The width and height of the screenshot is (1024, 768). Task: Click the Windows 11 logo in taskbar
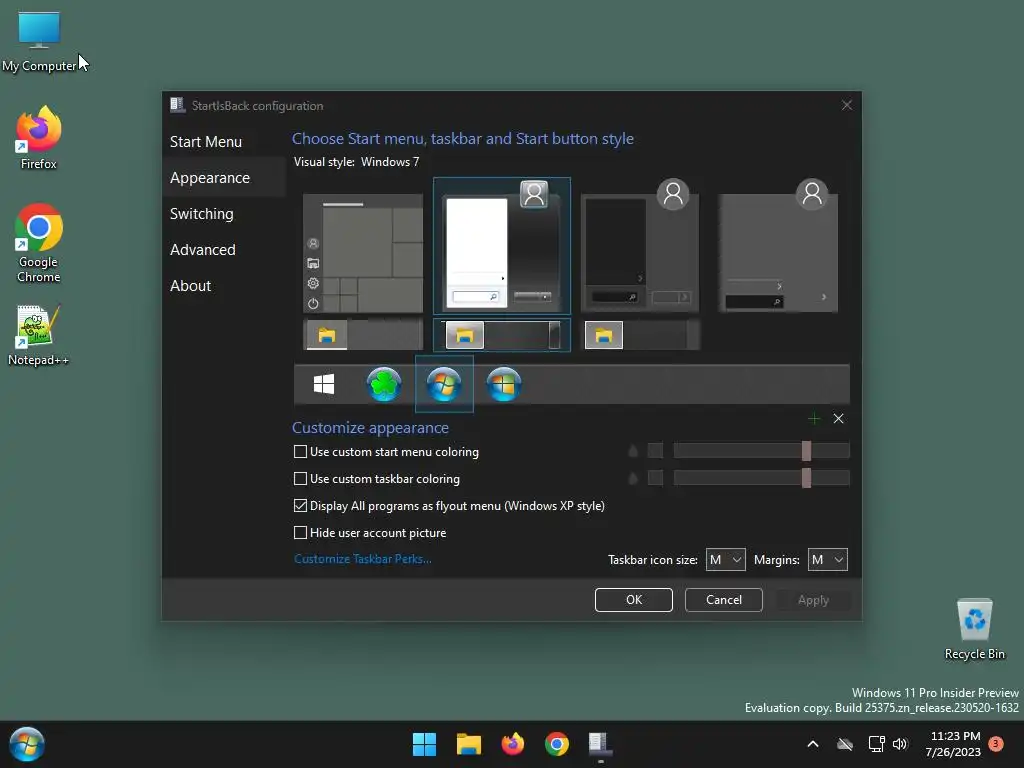pyautogui.click(x=424, y=744)
